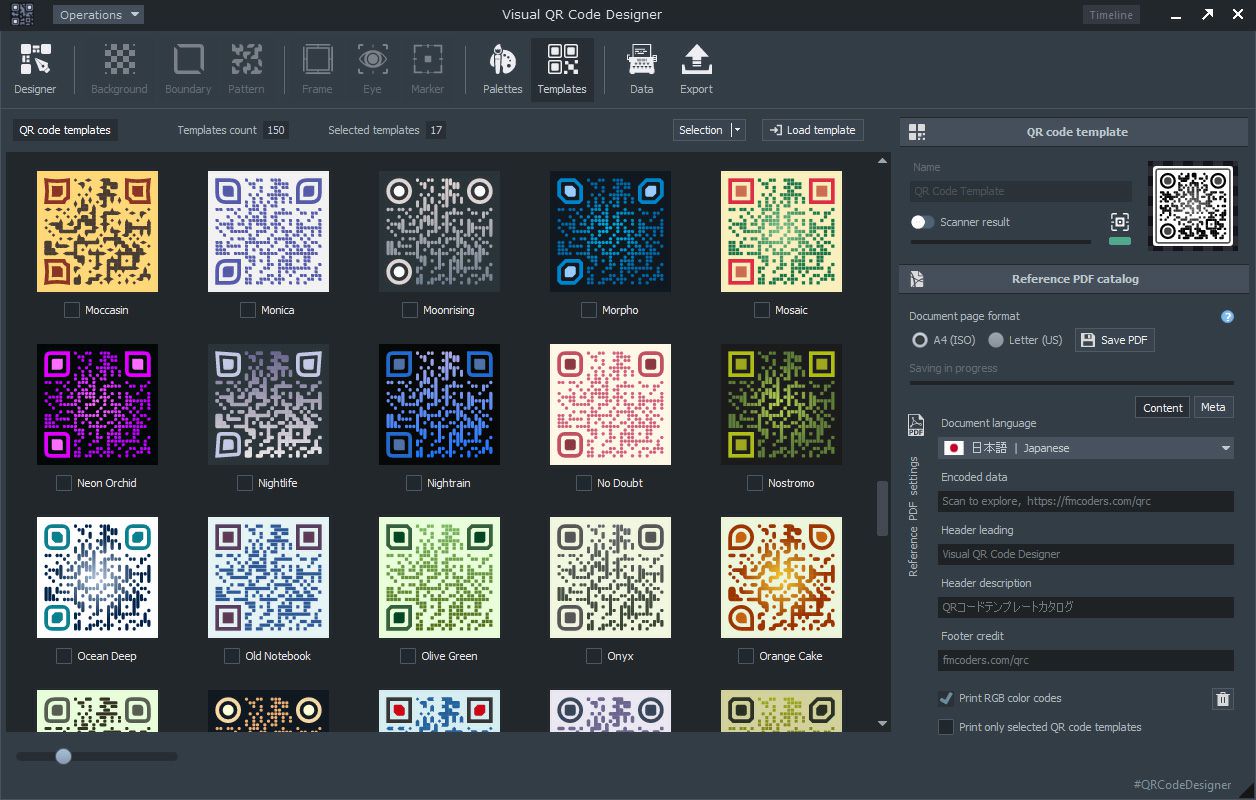
Task: Check the Morpho template checkbox
Action: 589,310
